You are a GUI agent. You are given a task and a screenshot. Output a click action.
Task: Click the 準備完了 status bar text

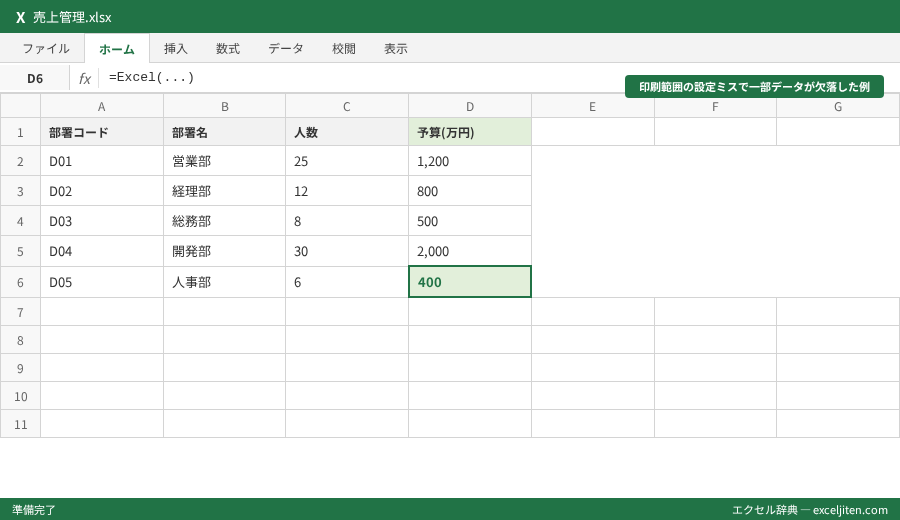[x=34, y=510]
